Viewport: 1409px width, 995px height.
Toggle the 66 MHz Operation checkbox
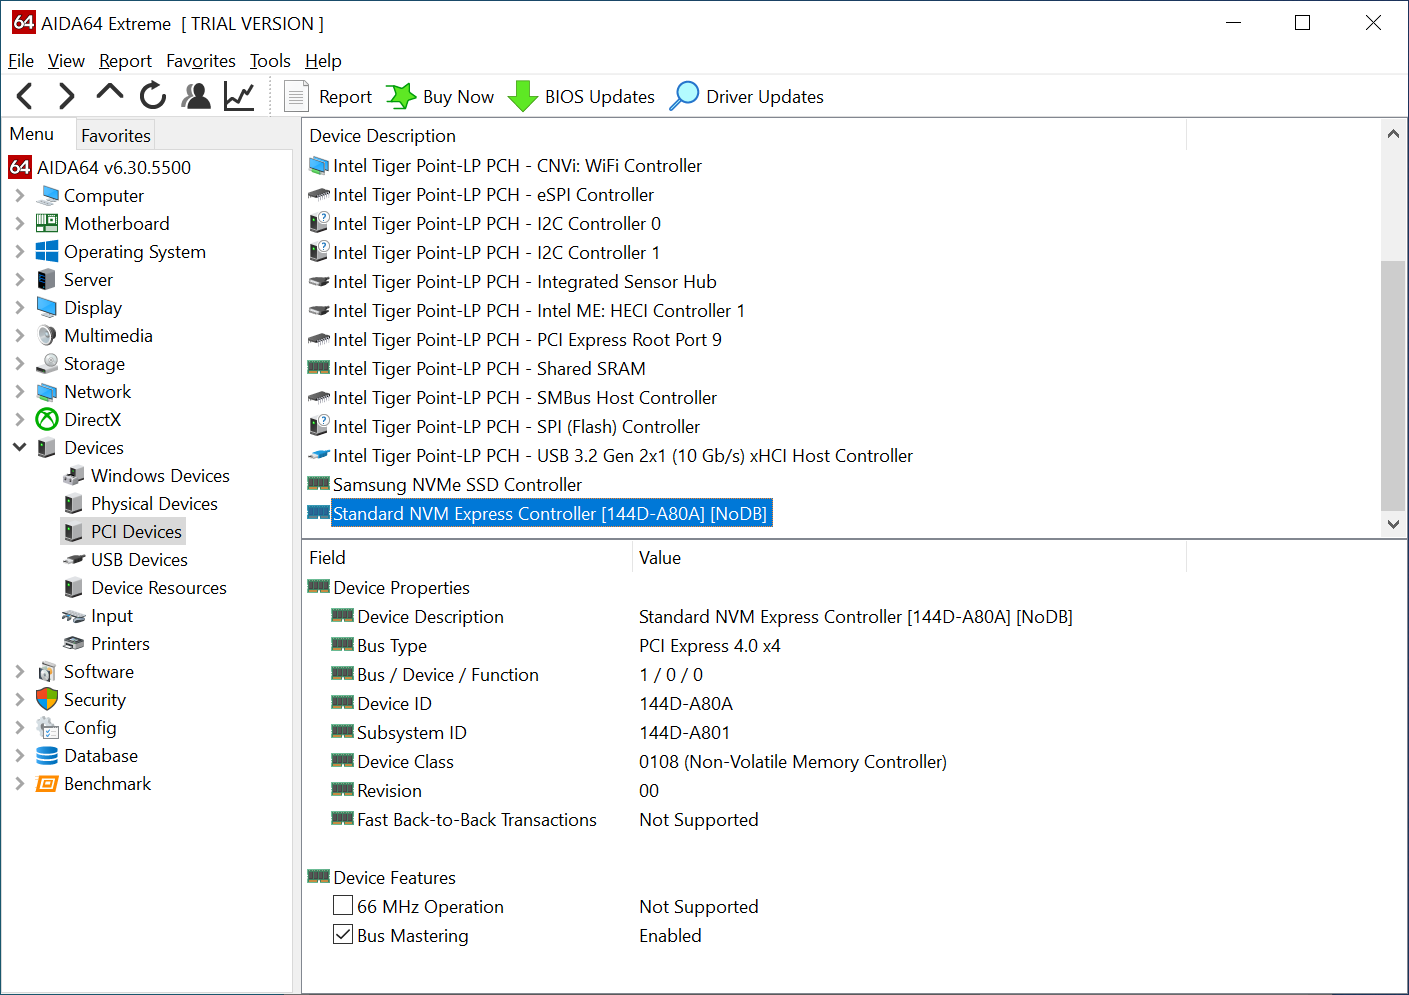click(343, 906)
